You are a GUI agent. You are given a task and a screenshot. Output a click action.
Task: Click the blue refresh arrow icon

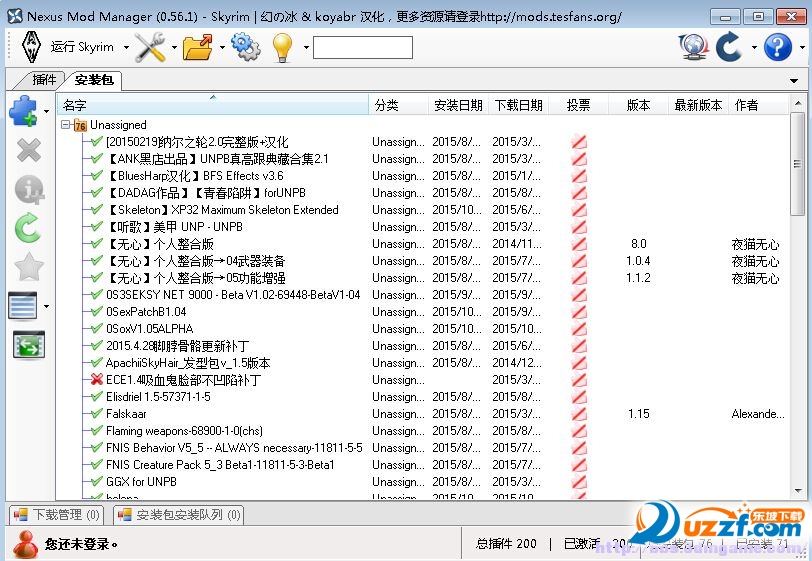[x=729, y=47]
